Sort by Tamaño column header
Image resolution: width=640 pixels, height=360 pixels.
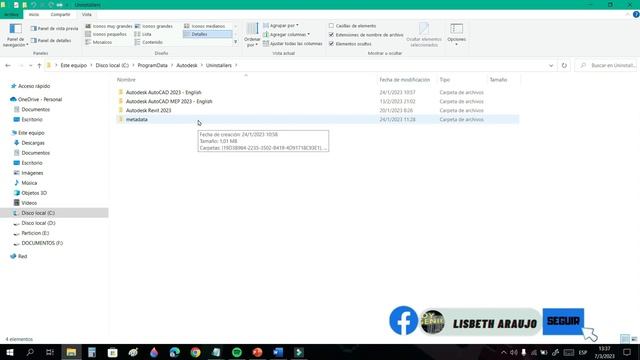(498, 80)
